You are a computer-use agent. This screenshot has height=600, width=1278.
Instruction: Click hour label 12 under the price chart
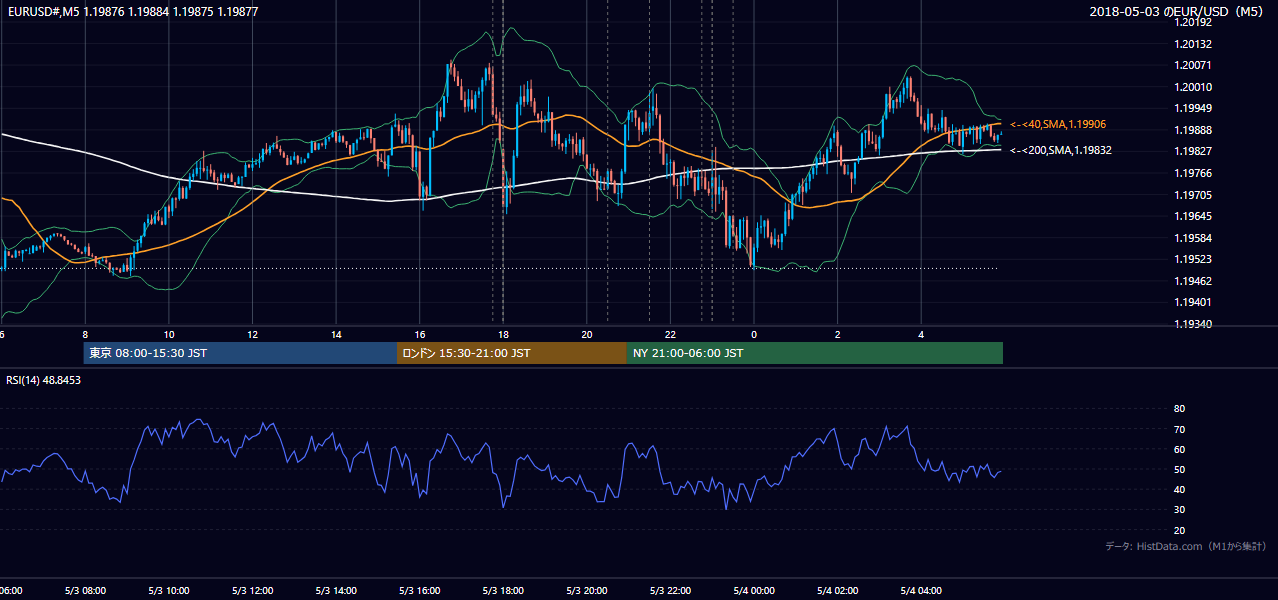pos(252,334)
